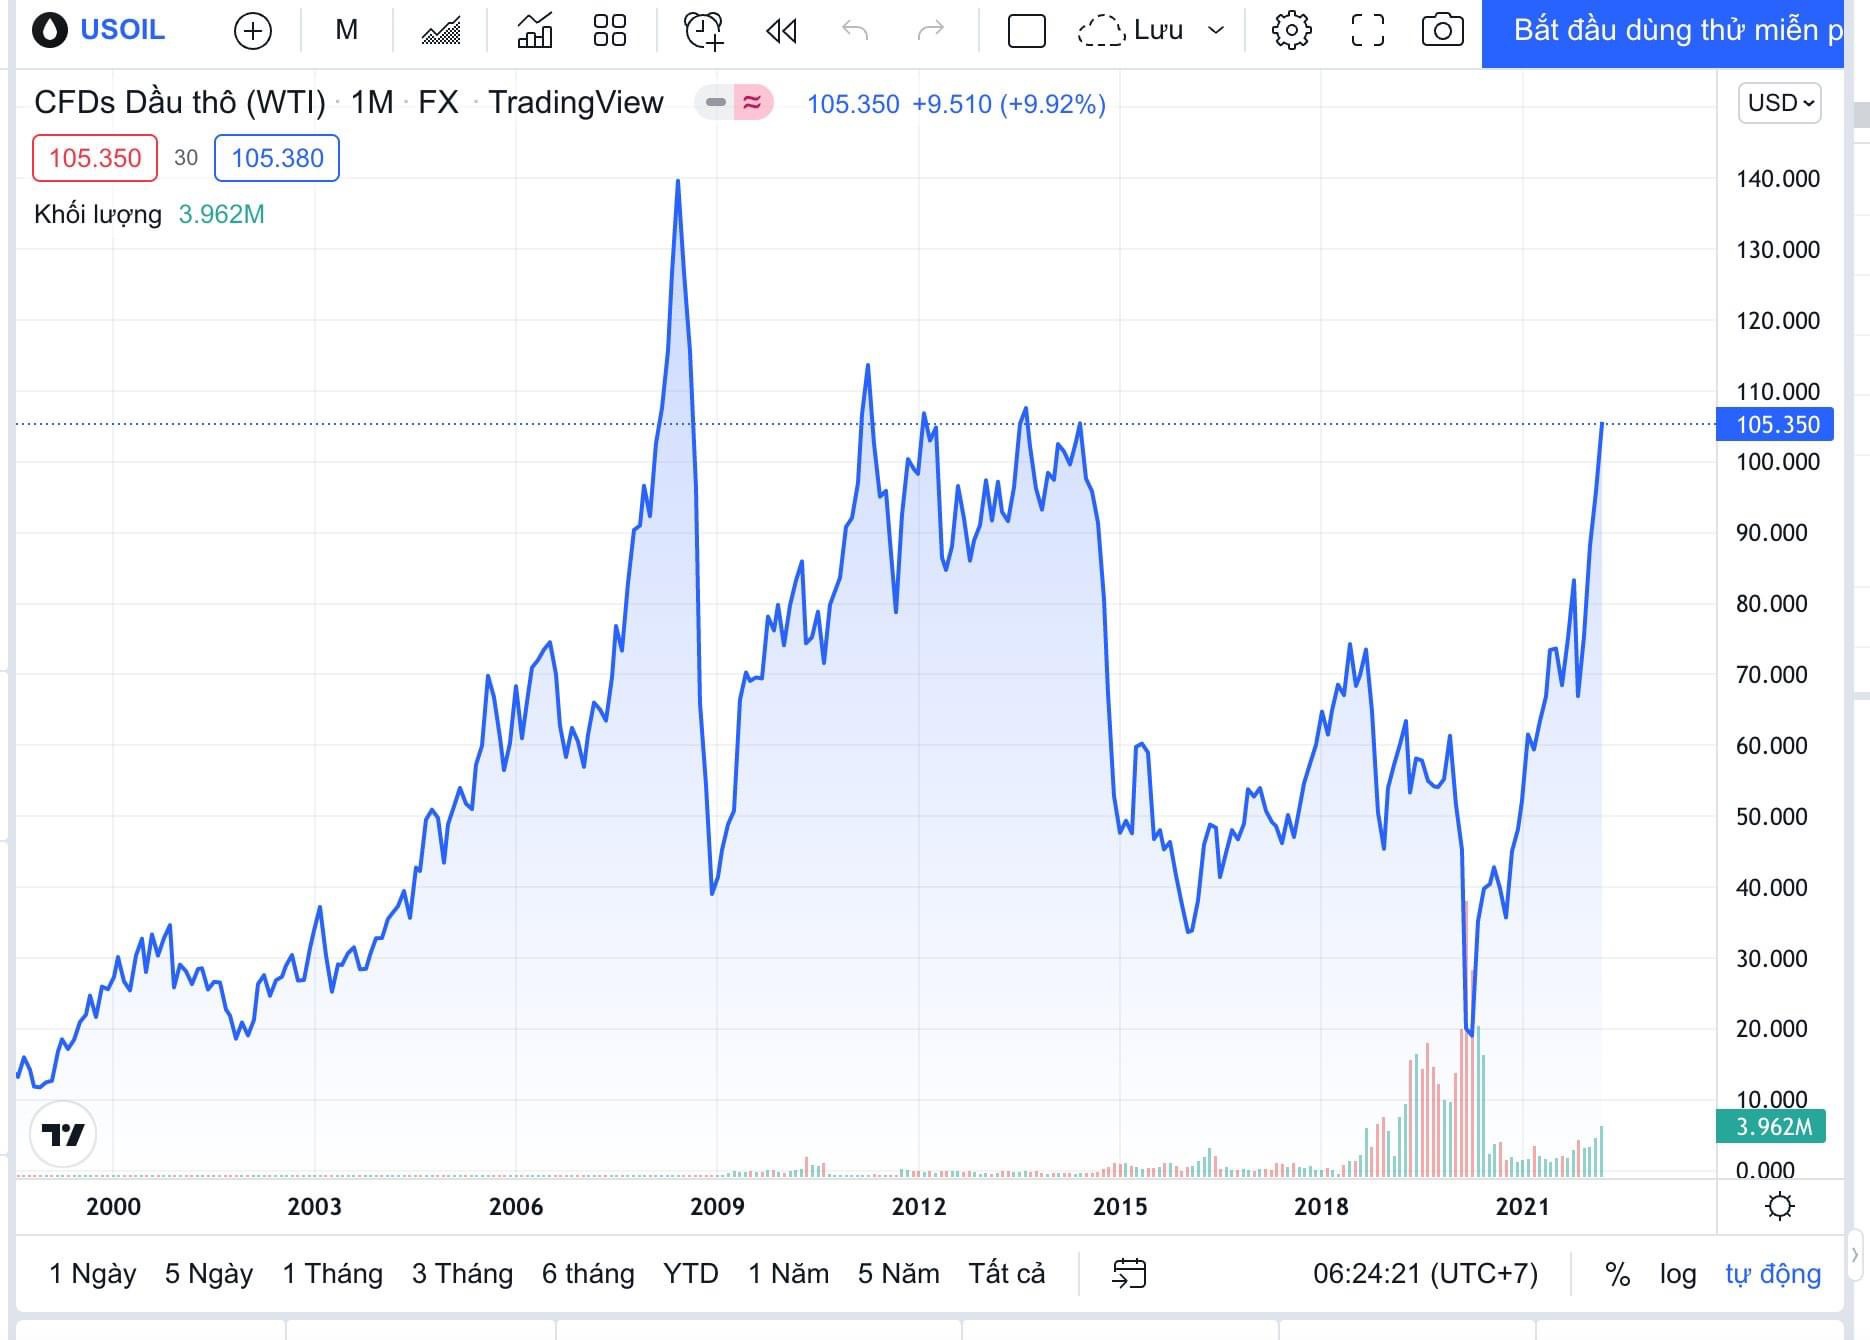
Task: Open the chart style selector
Action: 441,31
